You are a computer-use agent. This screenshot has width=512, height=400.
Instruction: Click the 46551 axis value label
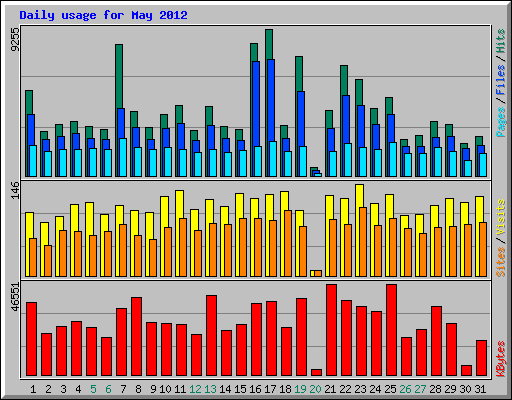pyautogui.click(x=15, y=297)
